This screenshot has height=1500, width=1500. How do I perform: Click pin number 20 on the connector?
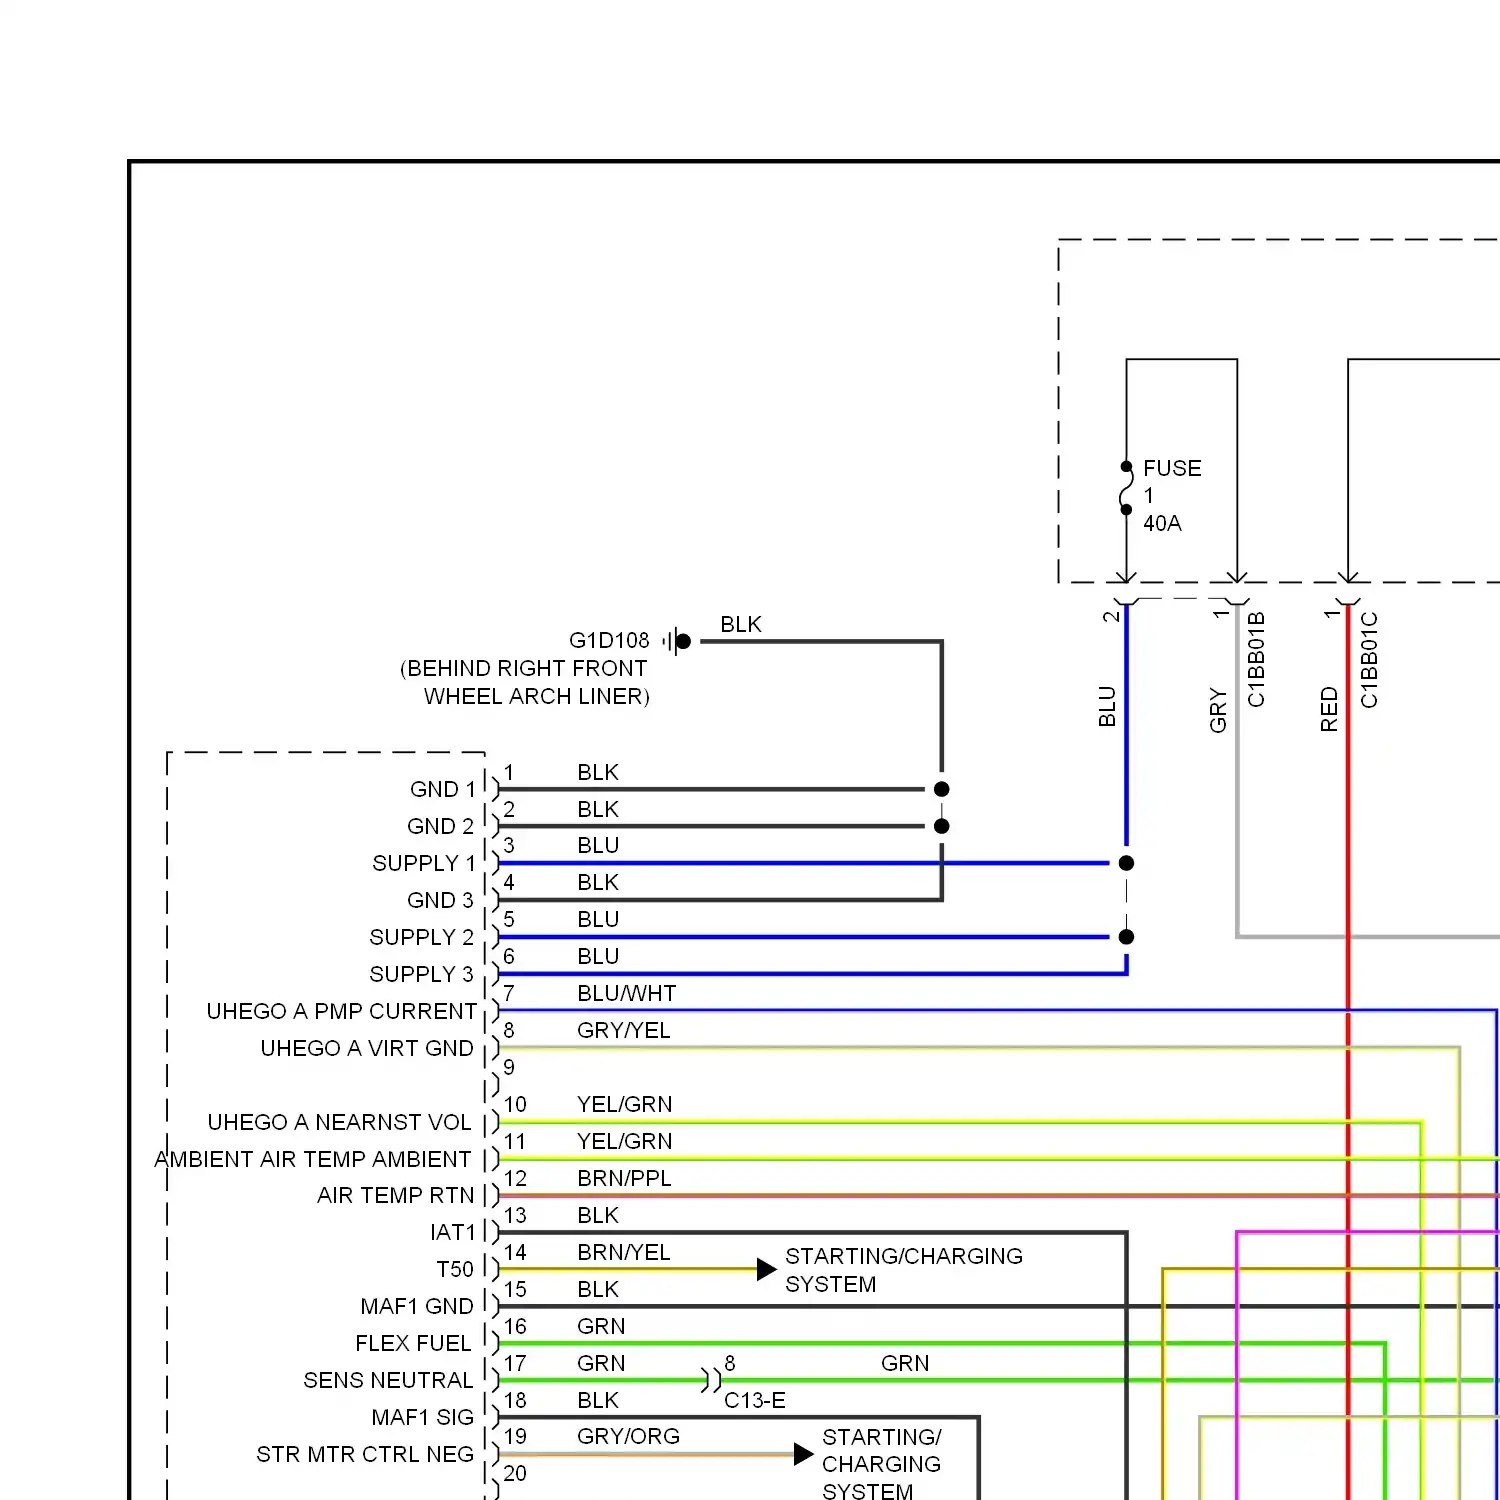click(515, 1473)
